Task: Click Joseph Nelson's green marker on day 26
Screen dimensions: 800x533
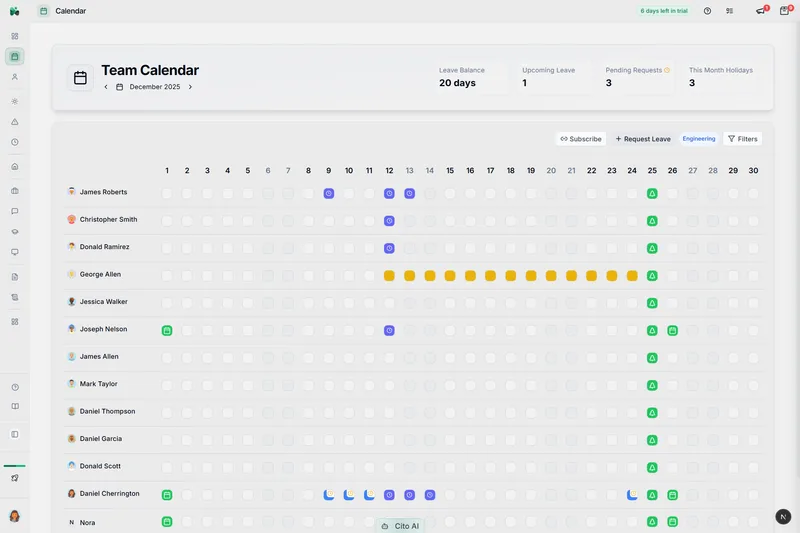Action: 672,331
